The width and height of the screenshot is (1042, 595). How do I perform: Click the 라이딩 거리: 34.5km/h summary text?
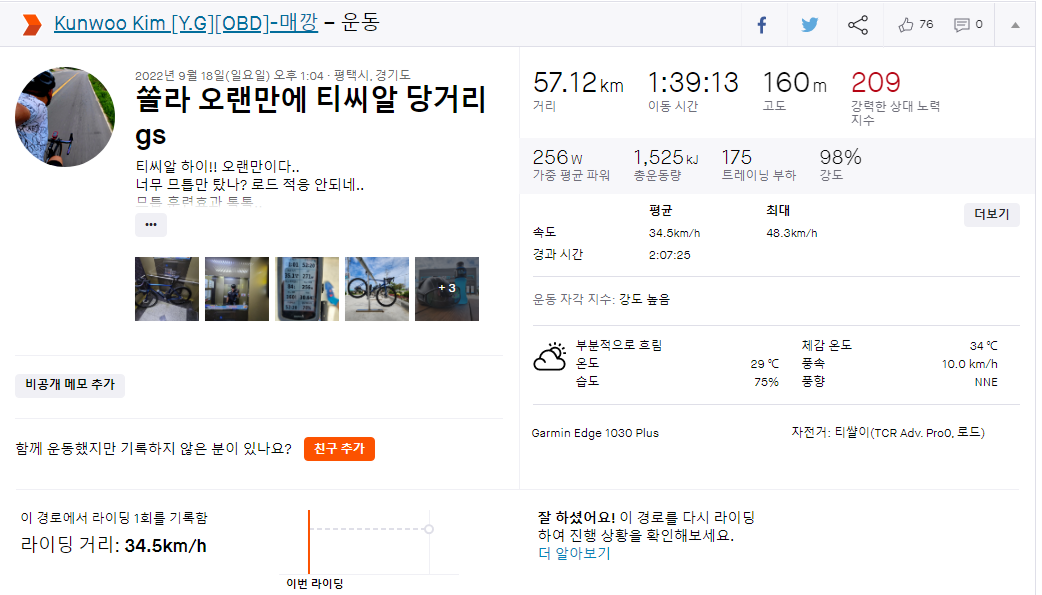tap(114, 546)
